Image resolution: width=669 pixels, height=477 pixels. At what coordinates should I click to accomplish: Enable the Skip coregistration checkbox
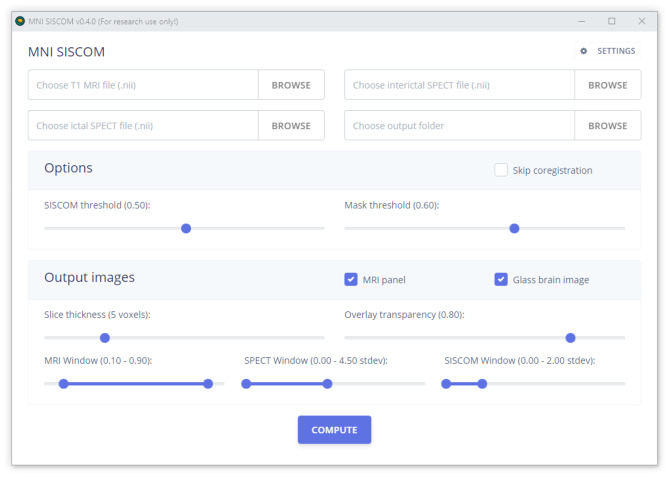pyautogui.click(x=501, y=170)
